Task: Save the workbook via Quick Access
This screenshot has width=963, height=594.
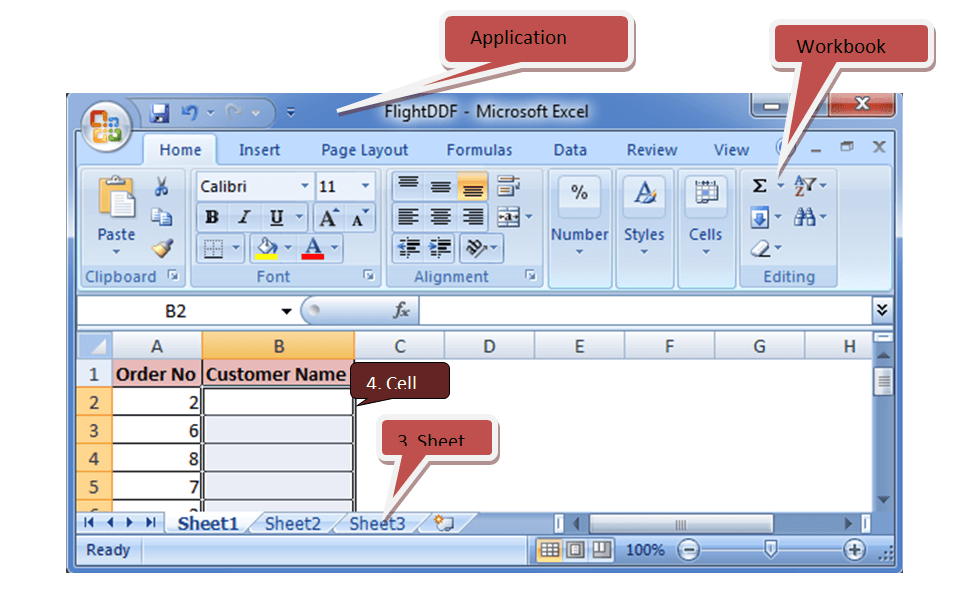Action: click(159, 112)
